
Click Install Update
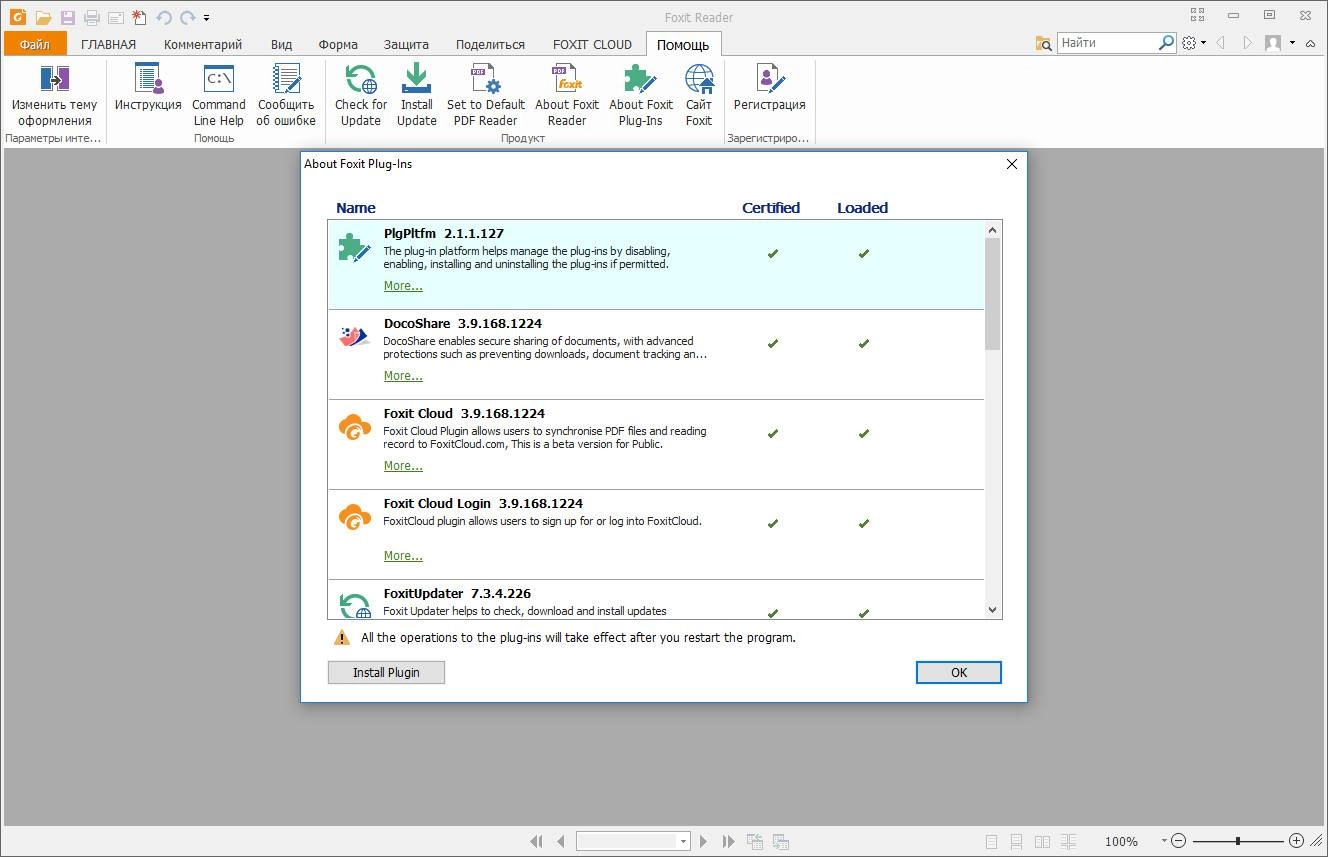coord(416,95)
